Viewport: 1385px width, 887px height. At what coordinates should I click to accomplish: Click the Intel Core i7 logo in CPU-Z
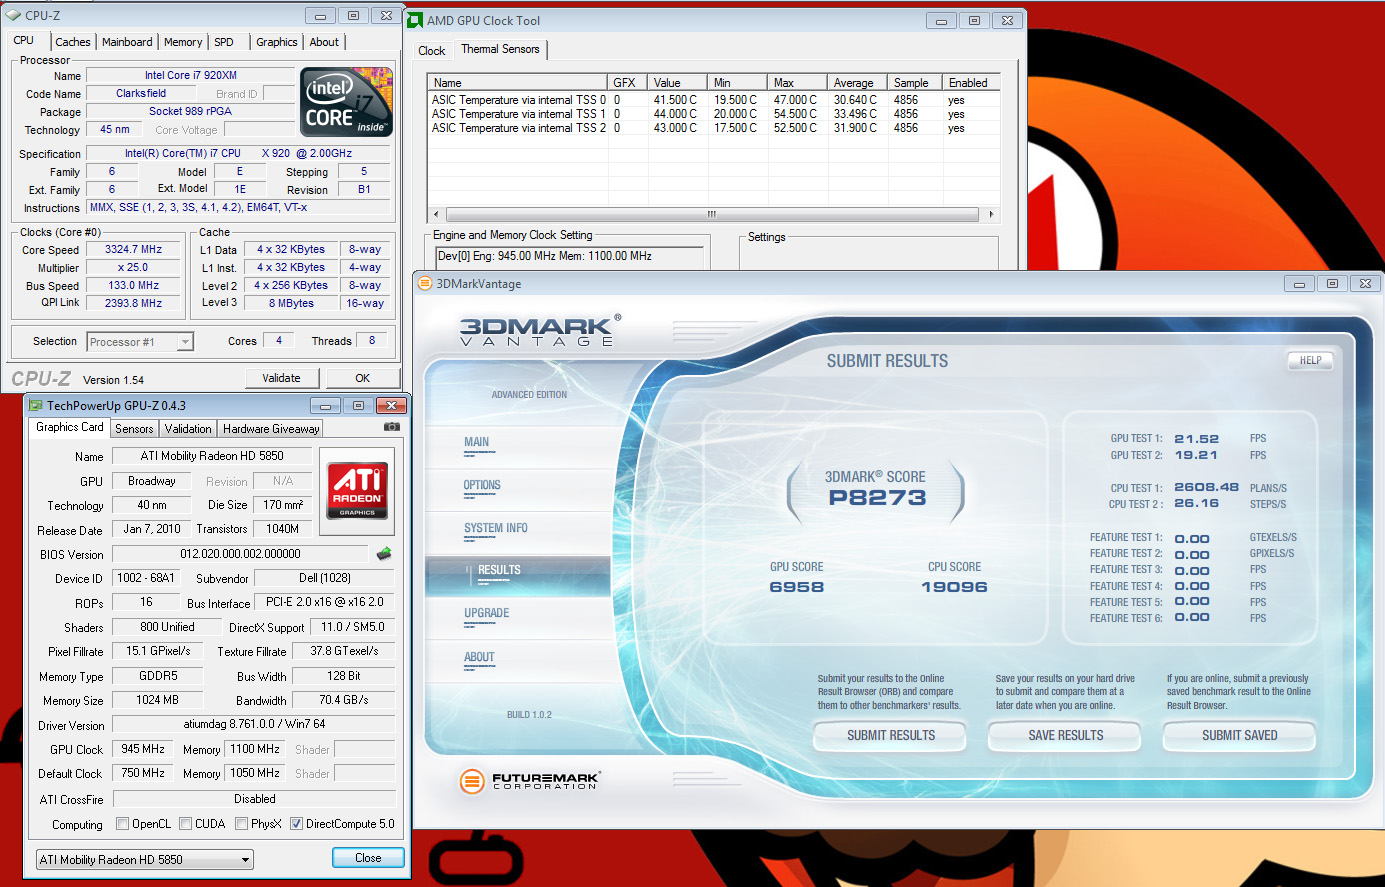pos(346,102)
